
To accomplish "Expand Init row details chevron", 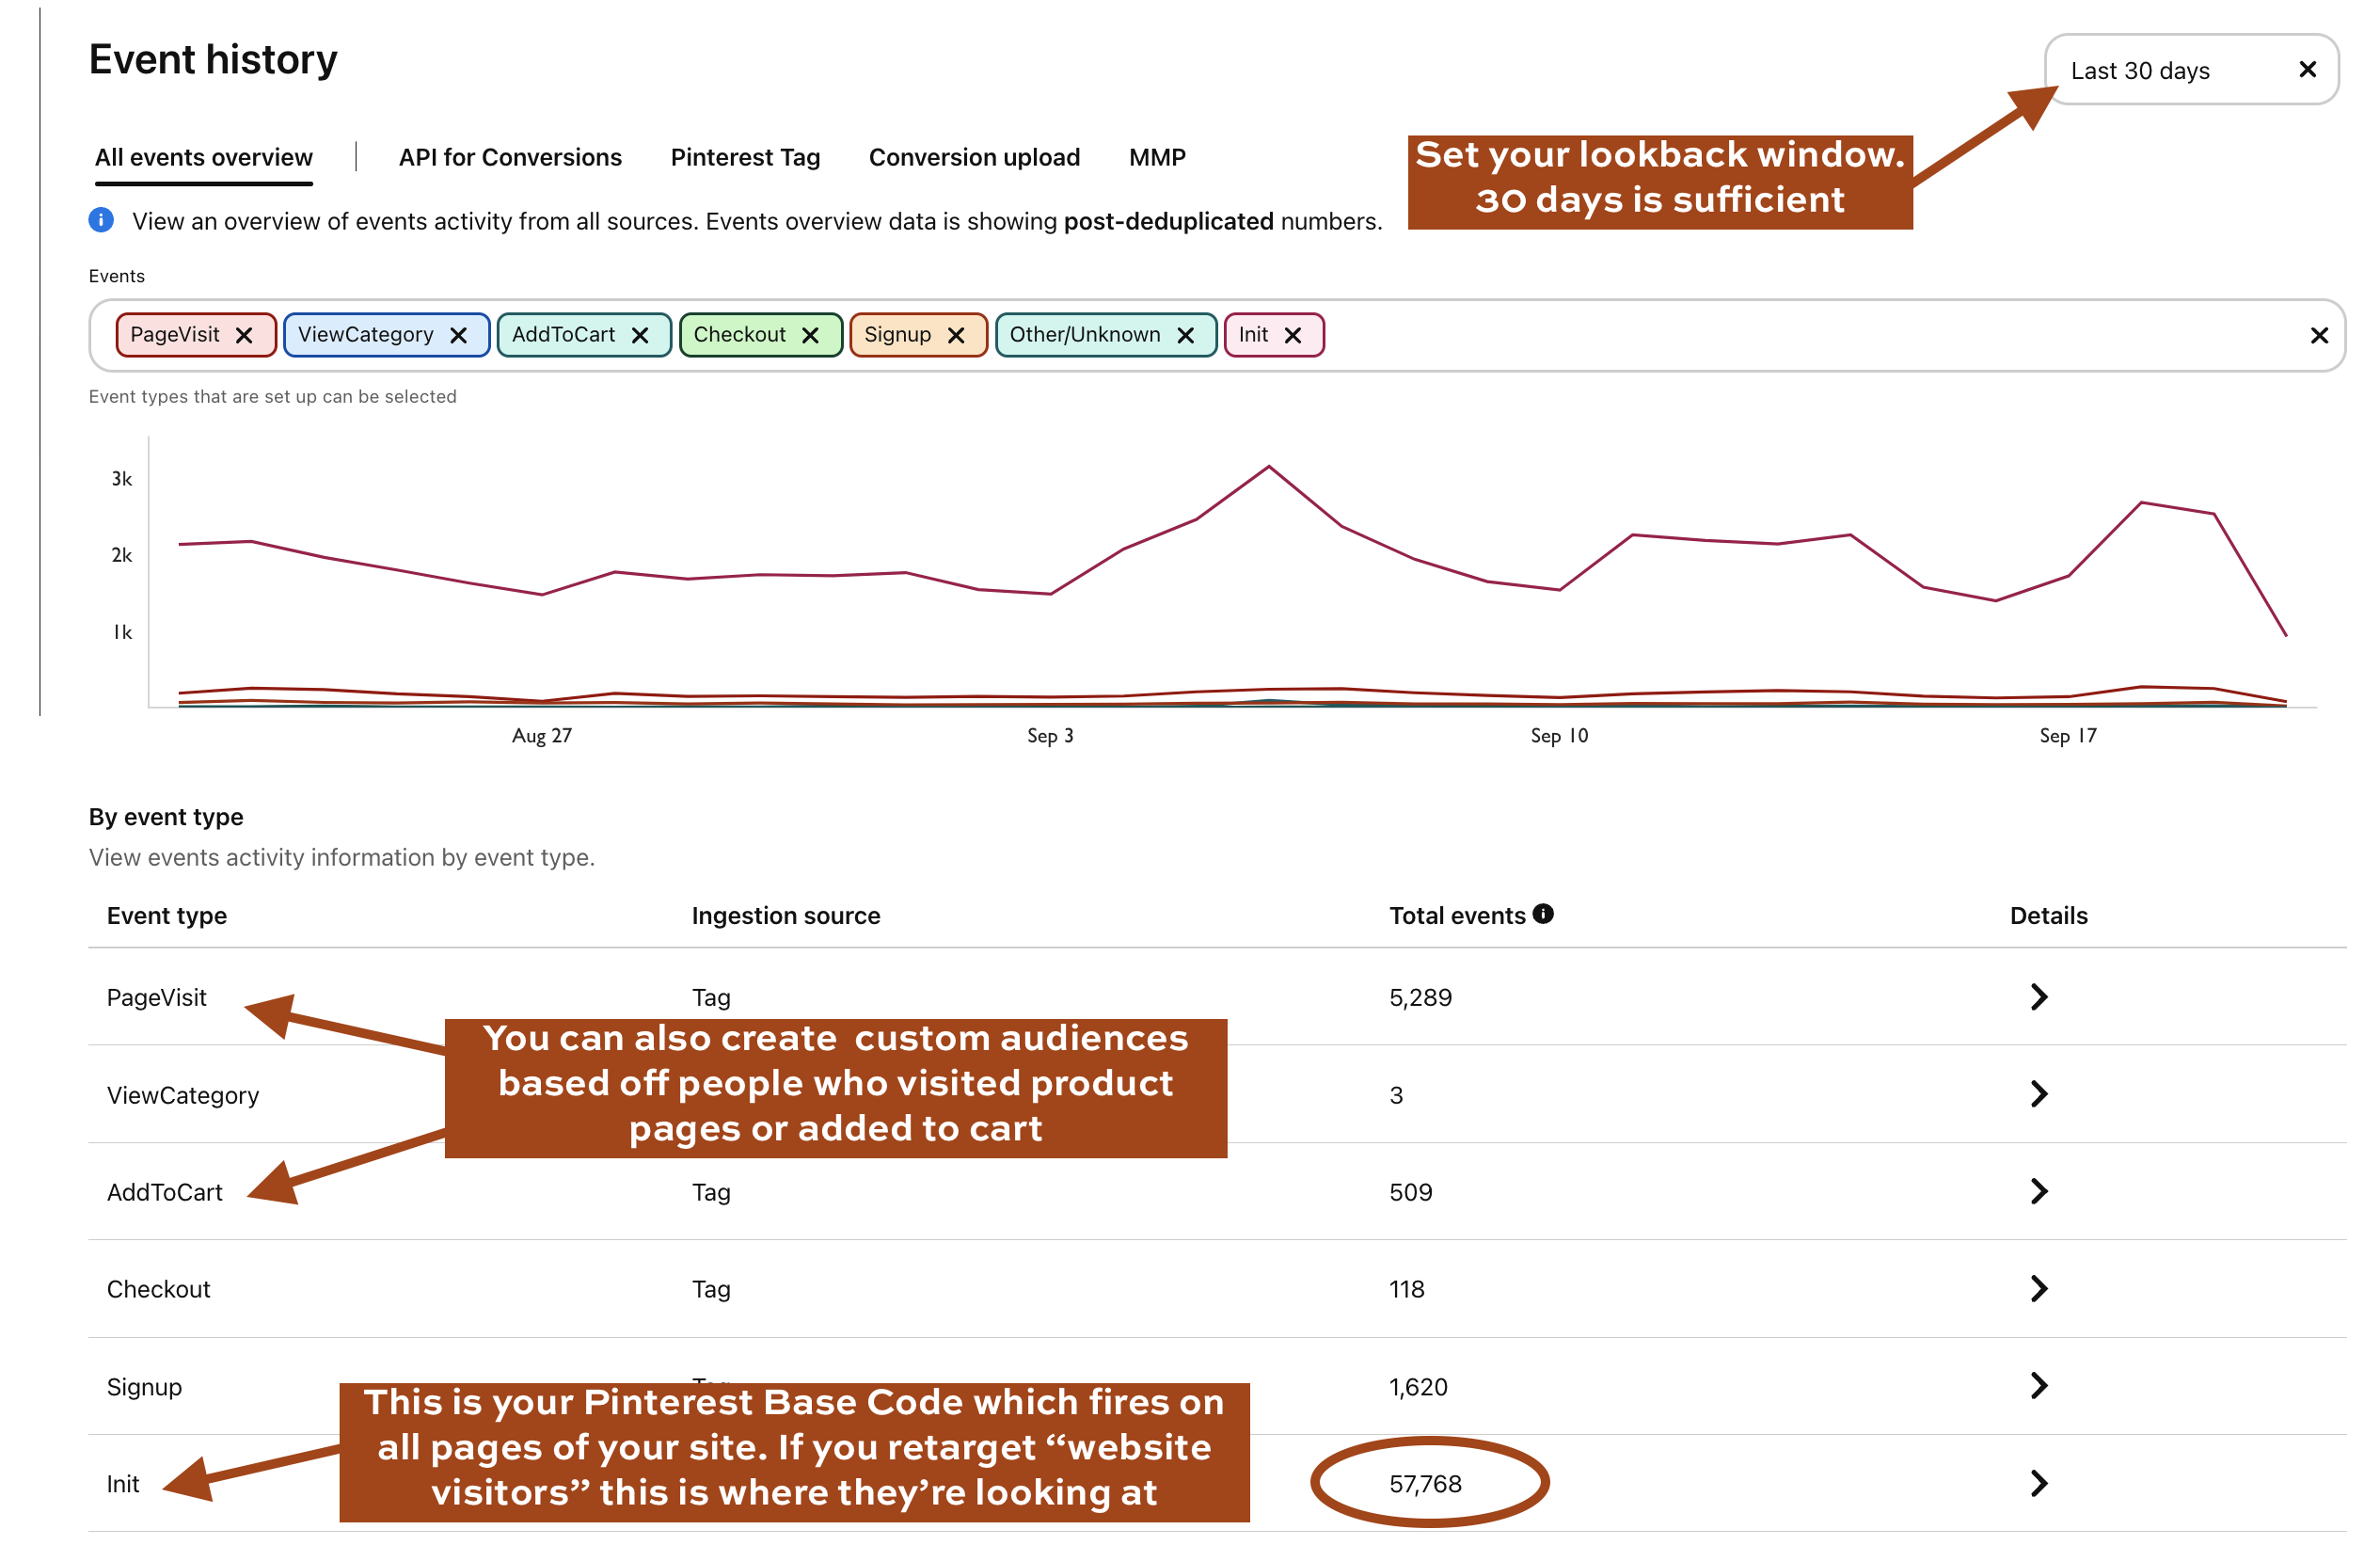I will coord(2040,1483).
